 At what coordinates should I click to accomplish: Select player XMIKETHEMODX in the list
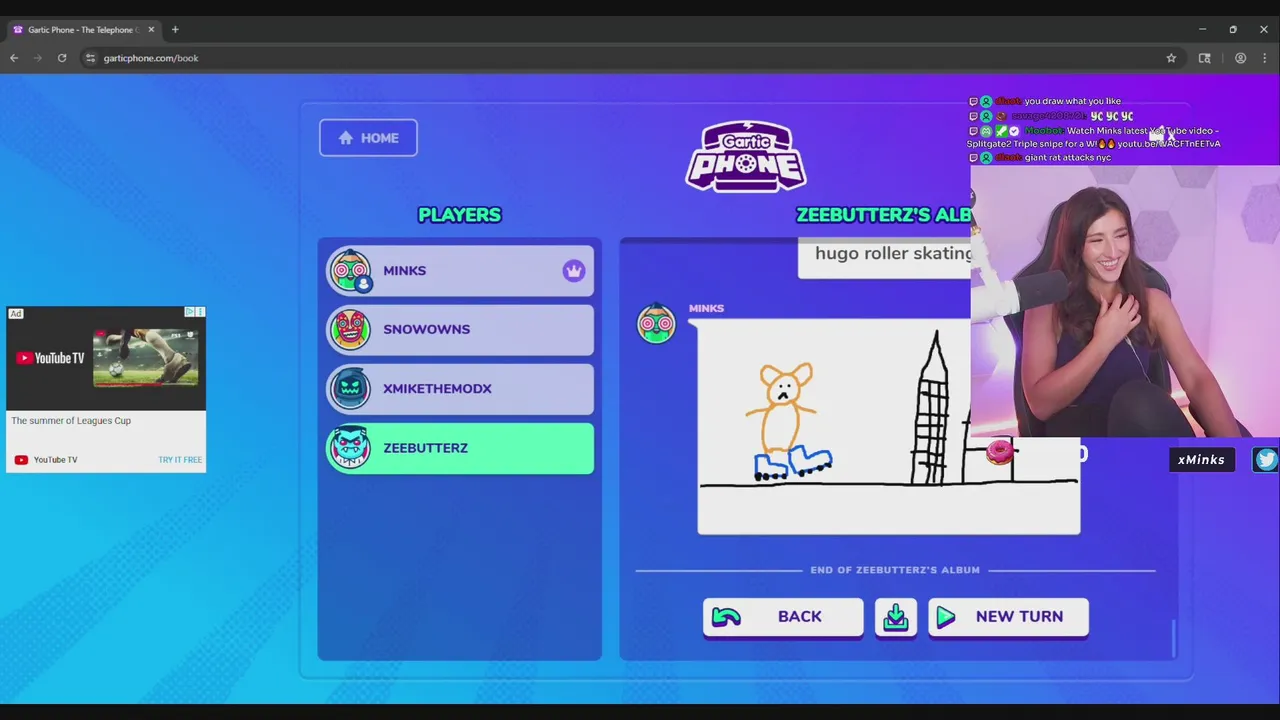coord(460,388)
